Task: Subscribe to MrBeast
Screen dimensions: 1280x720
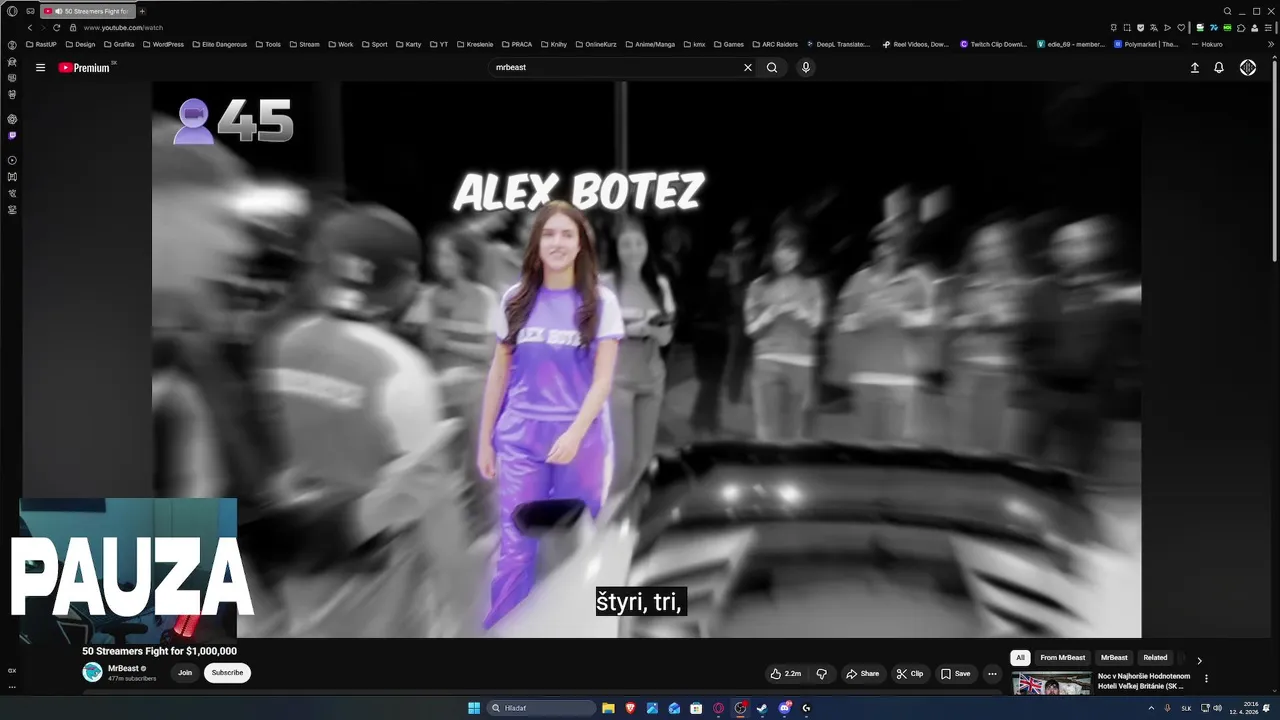Action: [x=227, y=673]
